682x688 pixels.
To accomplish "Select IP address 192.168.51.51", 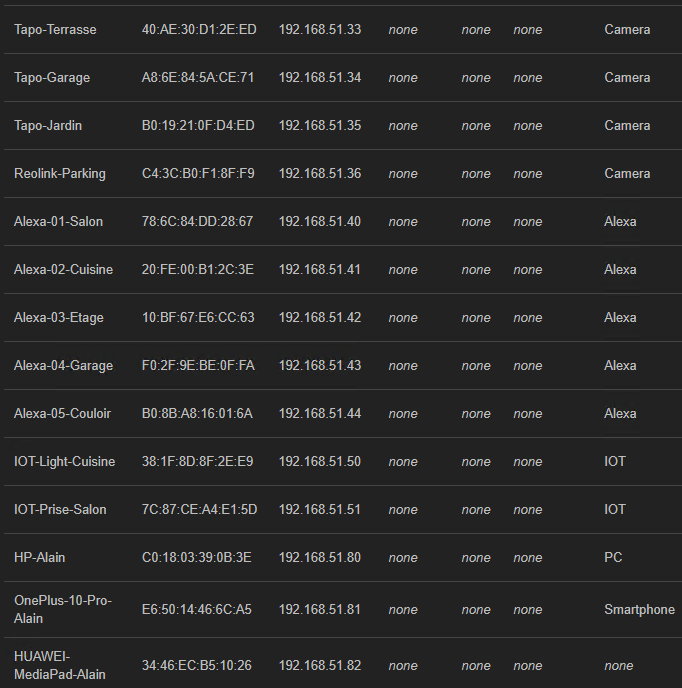I will click(x=319, y=509).
